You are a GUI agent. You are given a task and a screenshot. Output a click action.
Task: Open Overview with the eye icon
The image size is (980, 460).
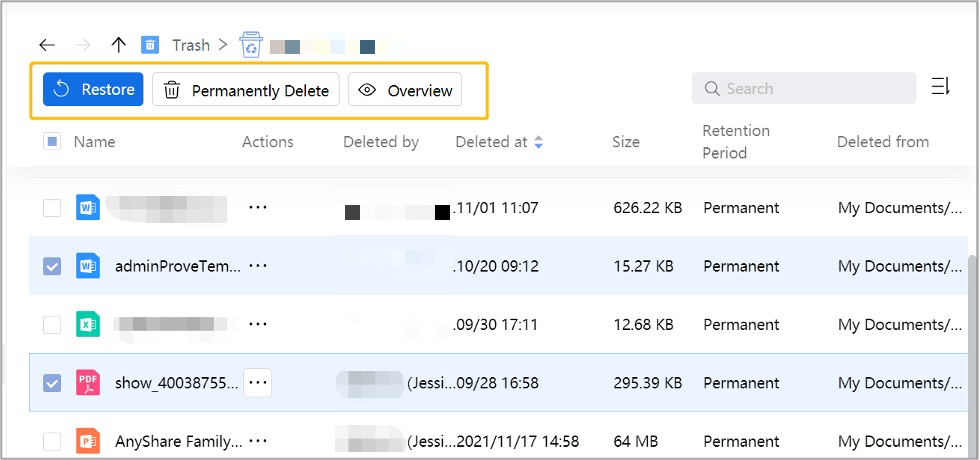(405, 90)
